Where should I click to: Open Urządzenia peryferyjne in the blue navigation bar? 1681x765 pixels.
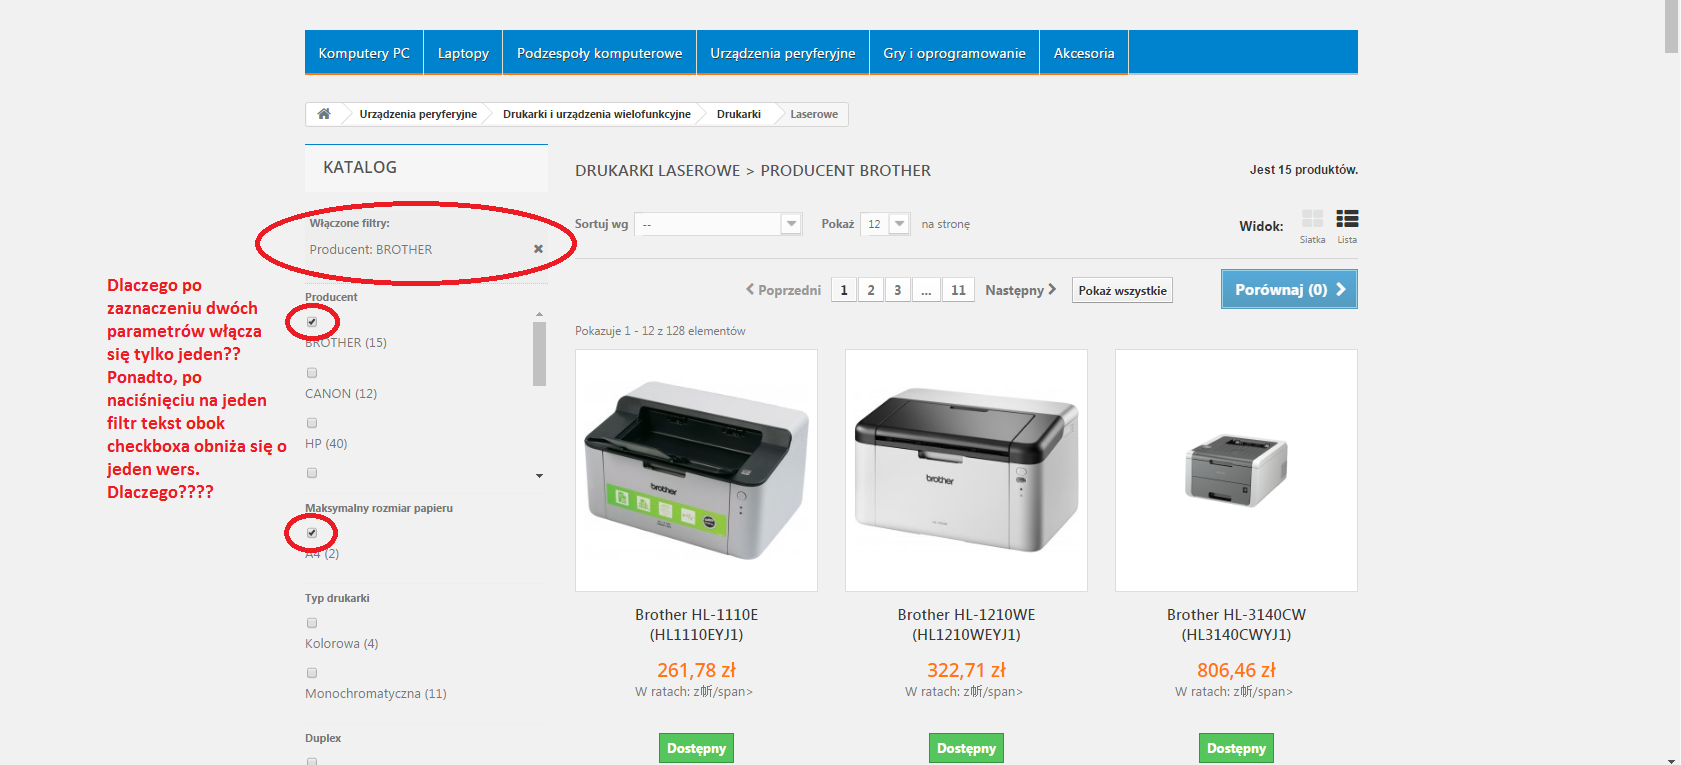[783, 53]
